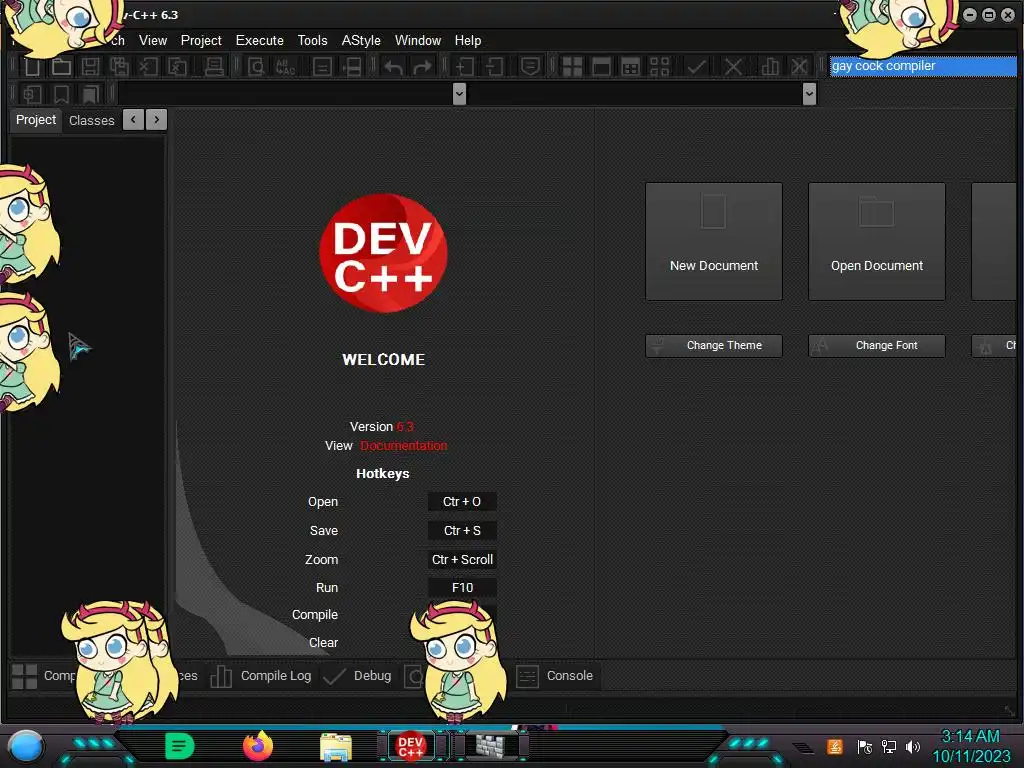Open the compiler set selection combo box
The width and height of the screenshot is (1024, 768).
(923, 66)
